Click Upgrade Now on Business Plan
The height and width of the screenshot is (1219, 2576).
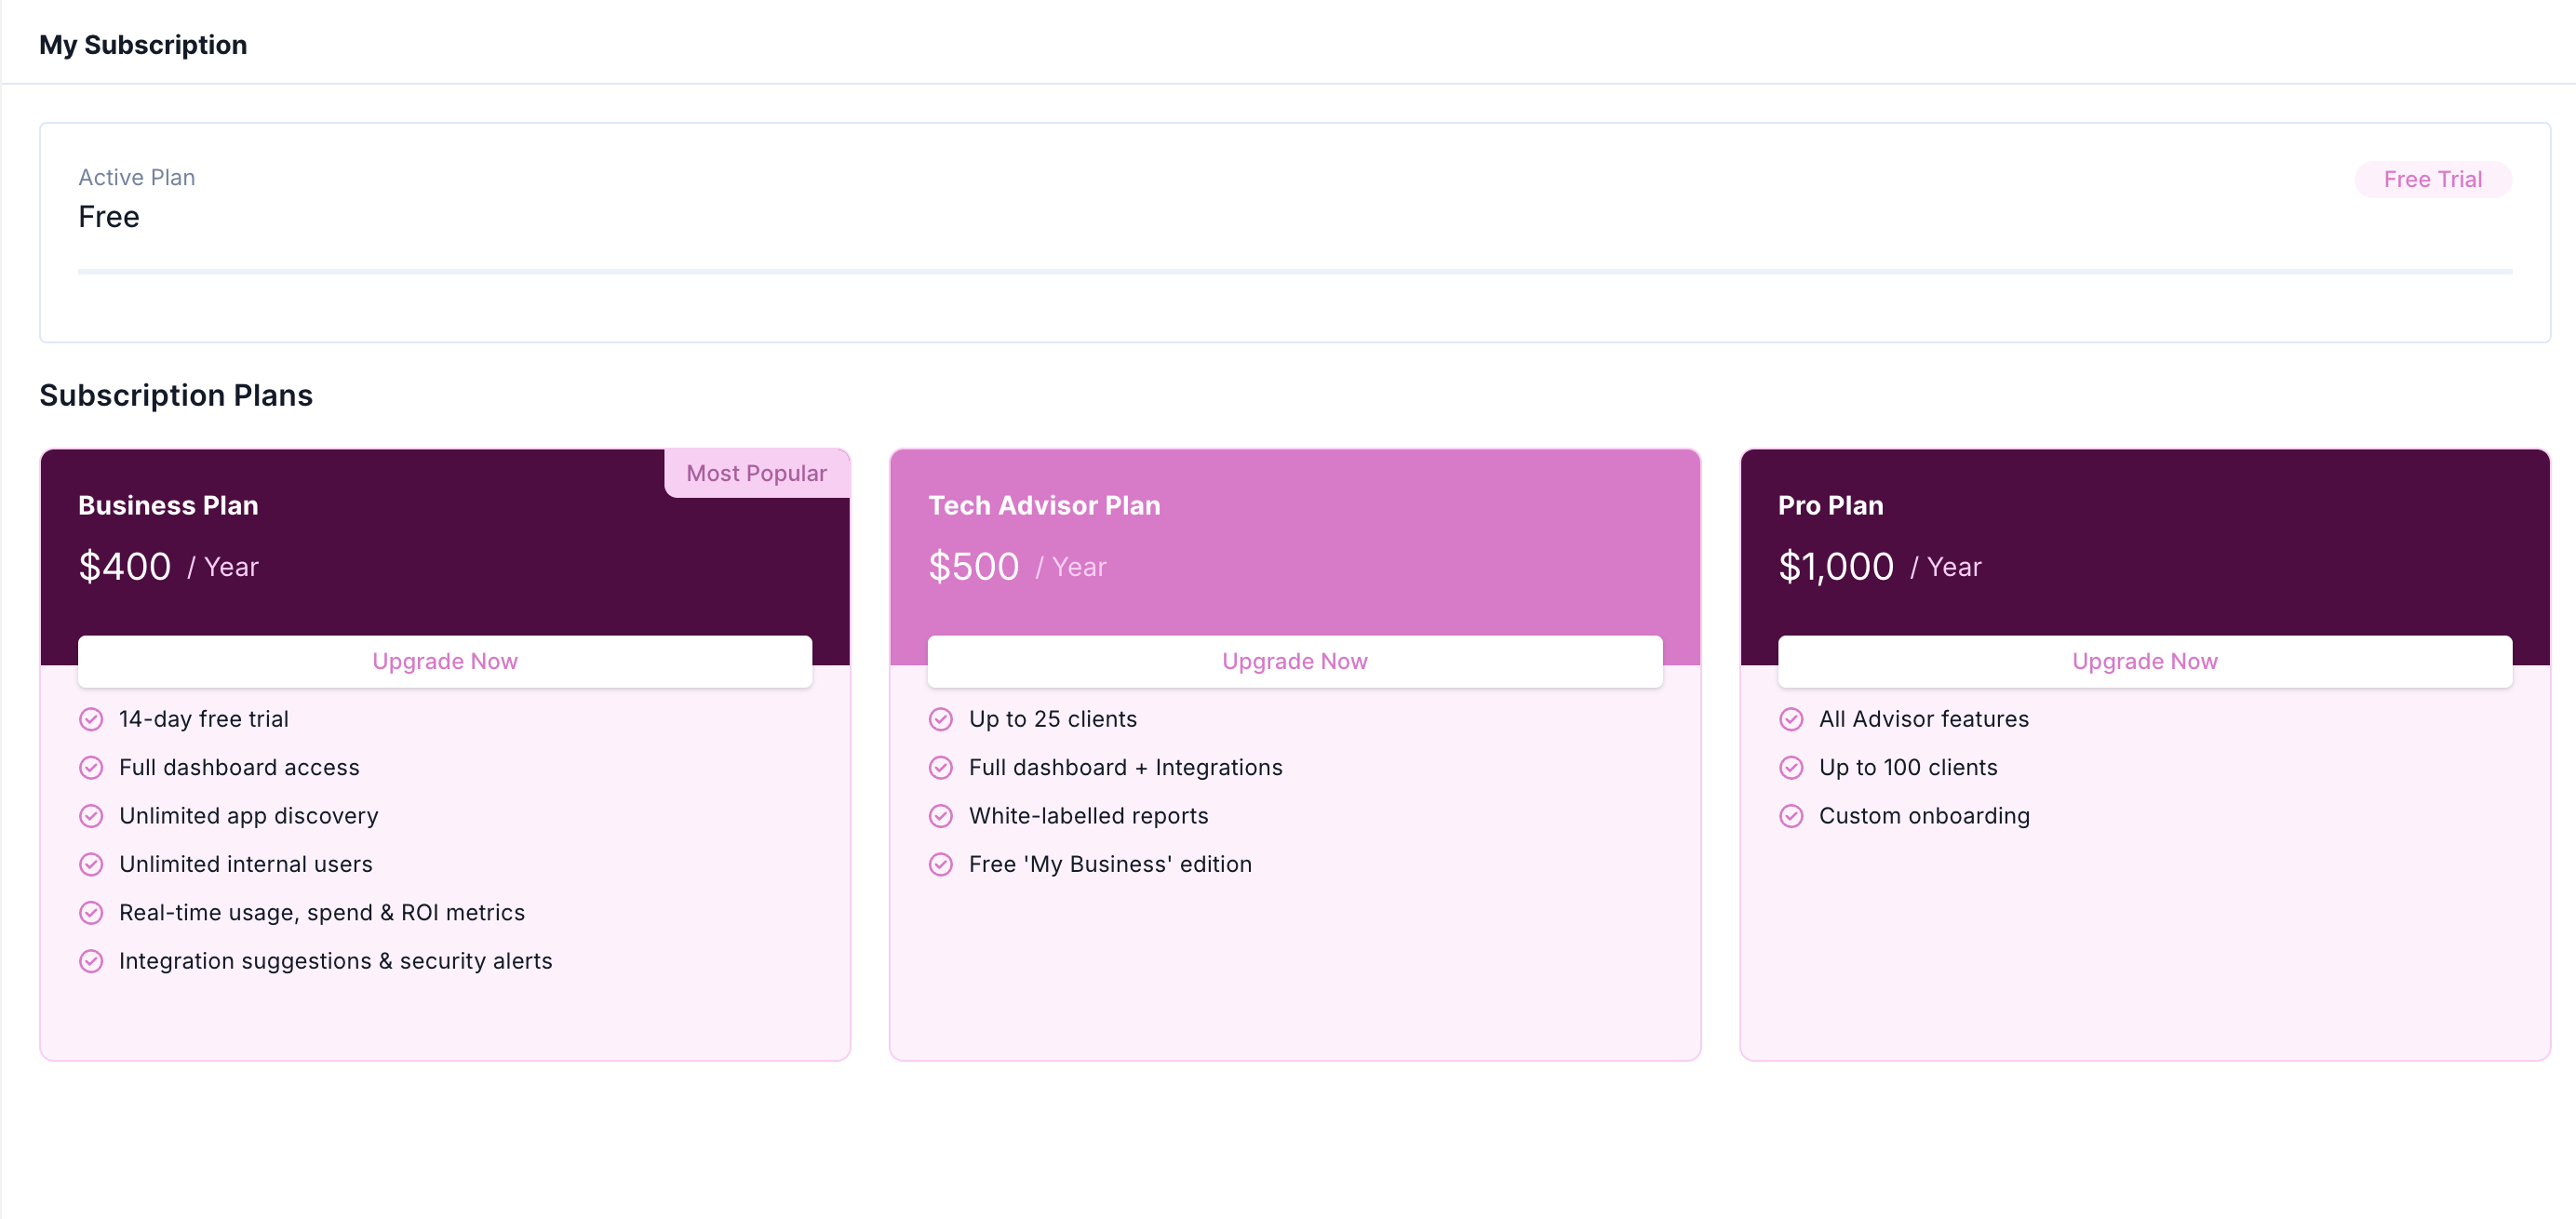point(445,662)
